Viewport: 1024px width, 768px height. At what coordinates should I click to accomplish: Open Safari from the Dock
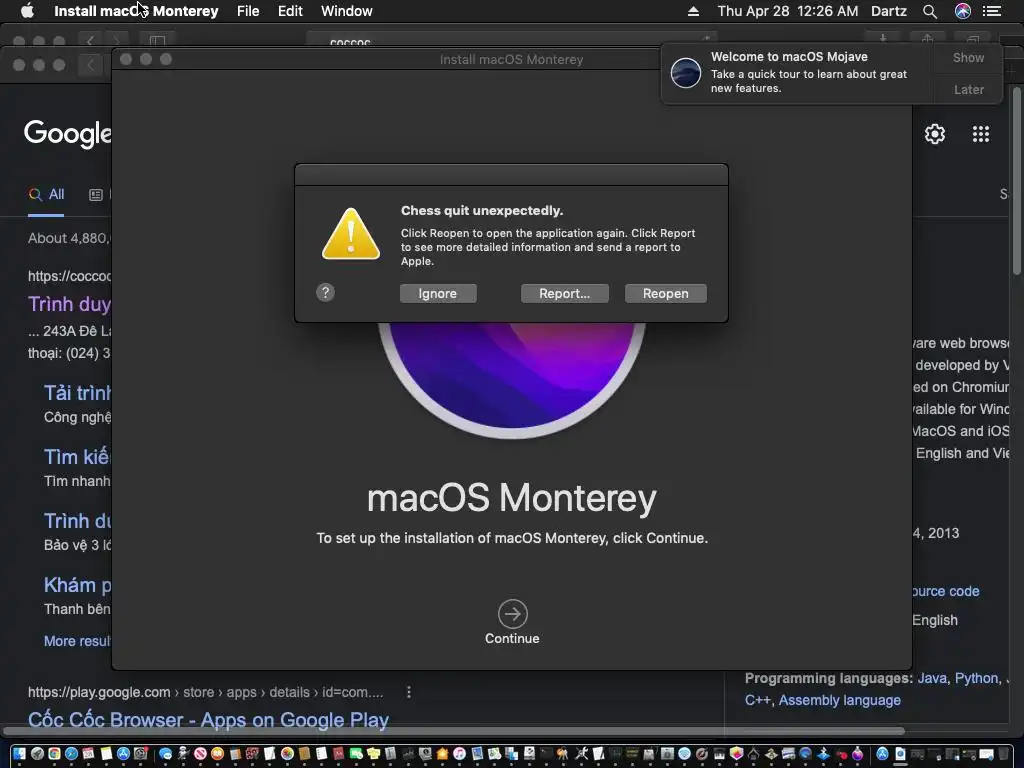pos(71,754)
